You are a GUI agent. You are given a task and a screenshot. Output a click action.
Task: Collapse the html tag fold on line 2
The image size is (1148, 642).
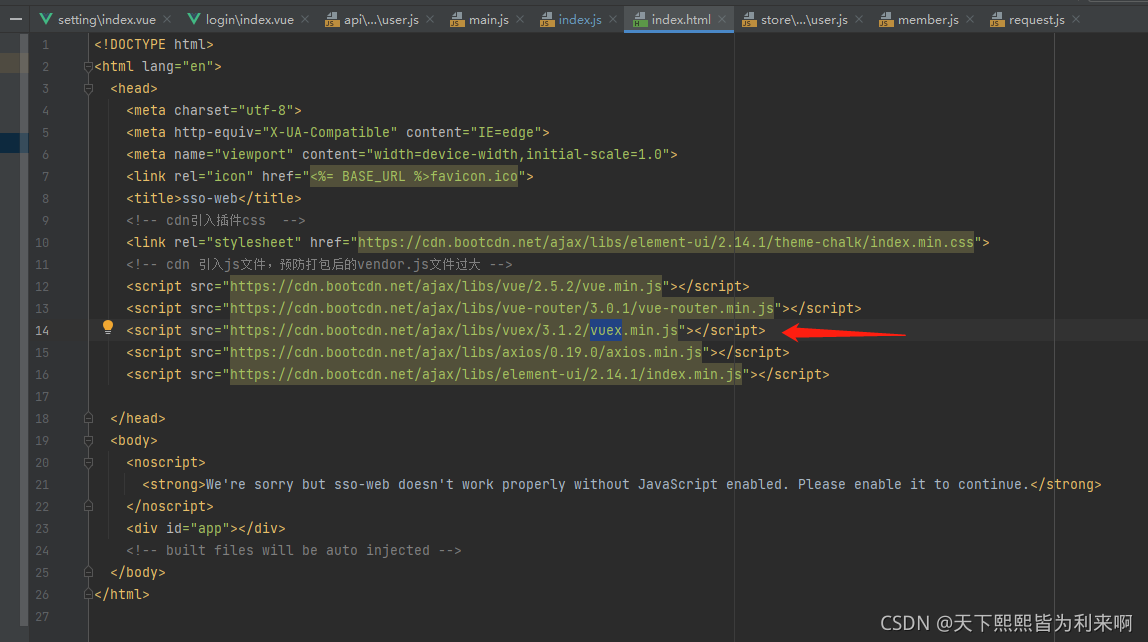(x=88, y=67)
